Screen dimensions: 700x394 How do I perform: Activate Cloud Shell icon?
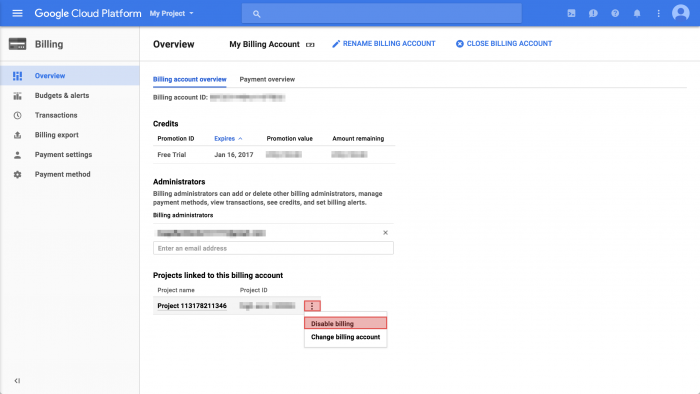[571, 13]
